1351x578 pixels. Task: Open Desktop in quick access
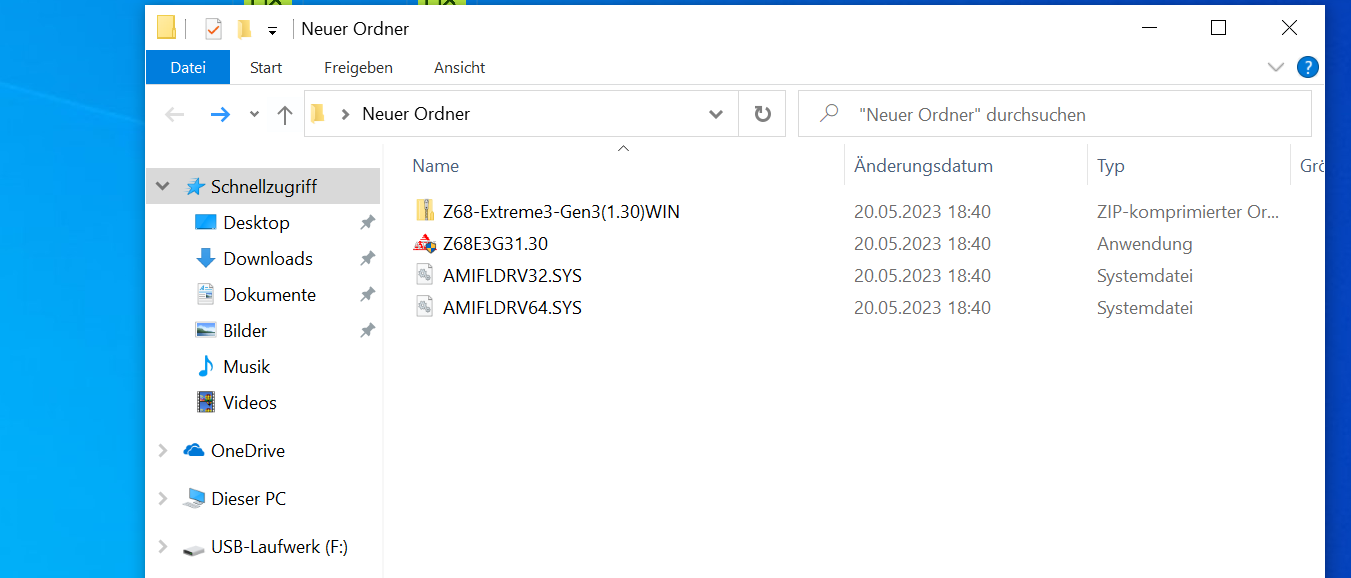coord(256,223)
